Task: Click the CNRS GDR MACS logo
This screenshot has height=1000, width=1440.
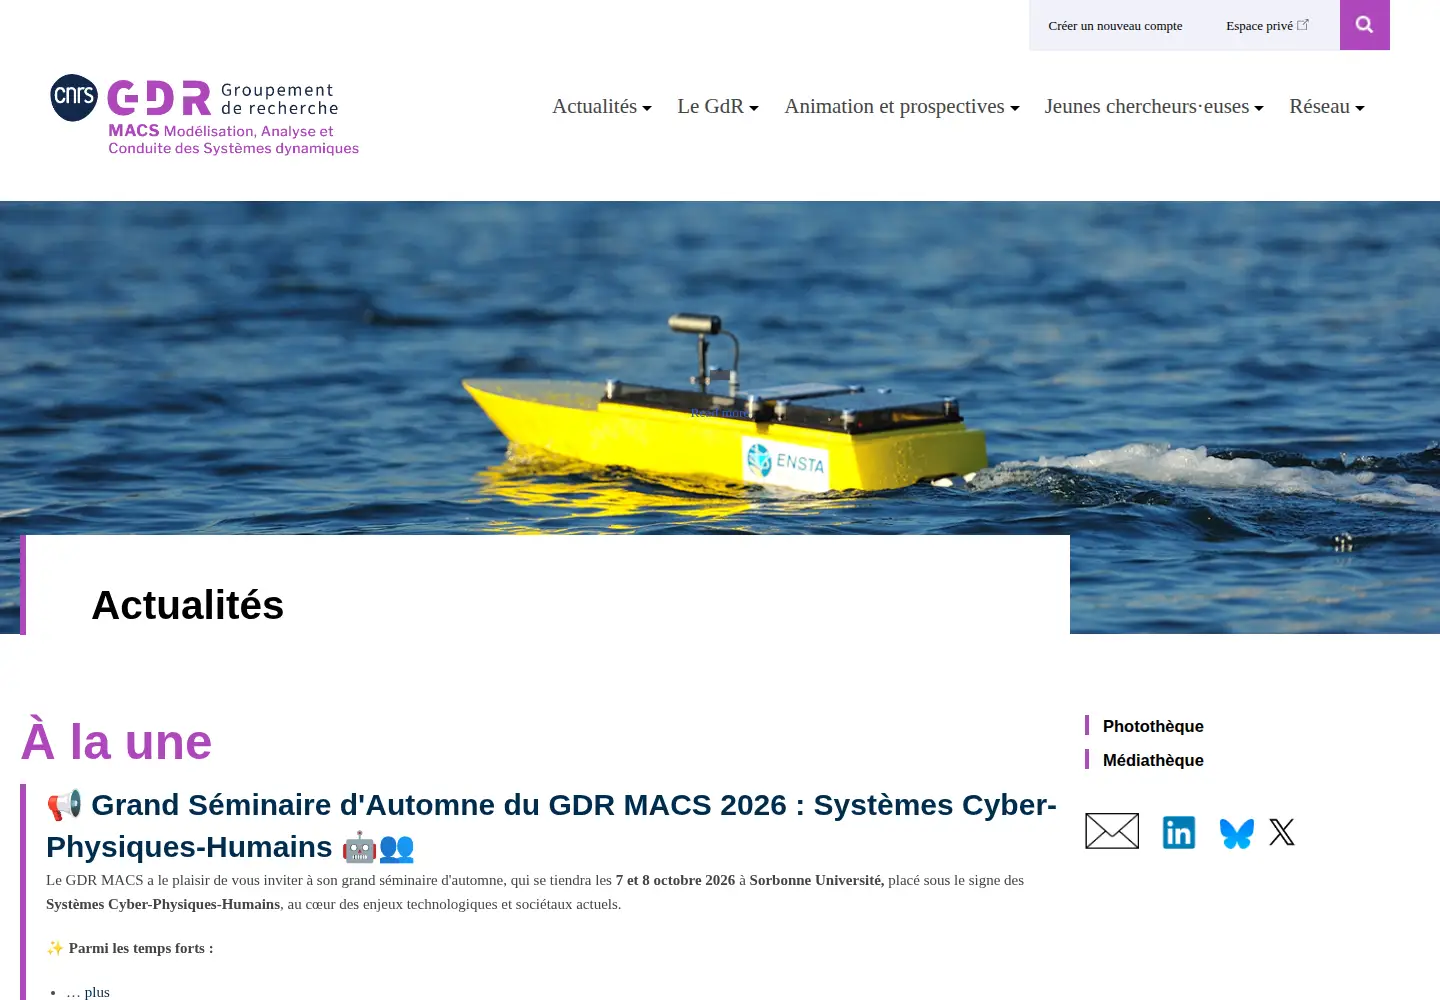Action: pos(205,115)
